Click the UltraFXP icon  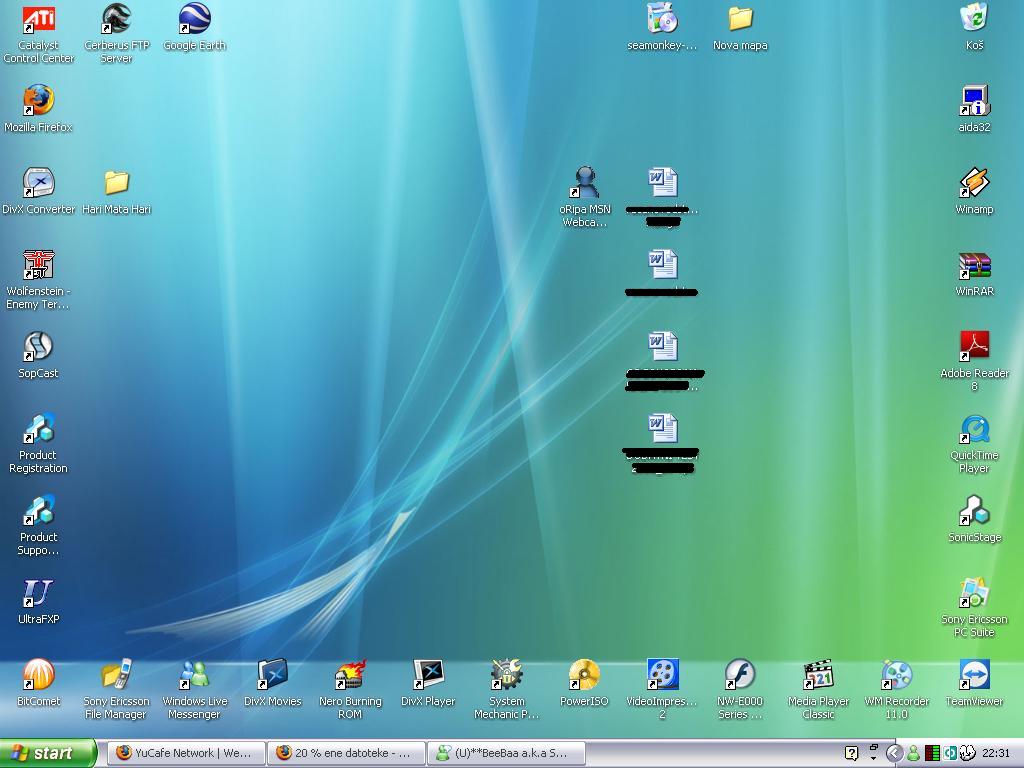[39, 592]
